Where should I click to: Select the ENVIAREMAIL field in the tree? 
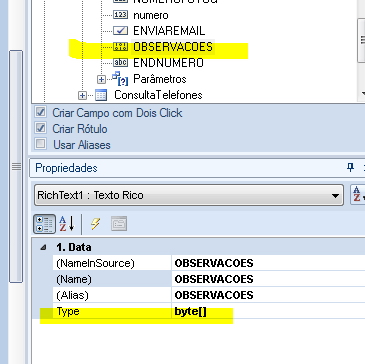[169, 31]
